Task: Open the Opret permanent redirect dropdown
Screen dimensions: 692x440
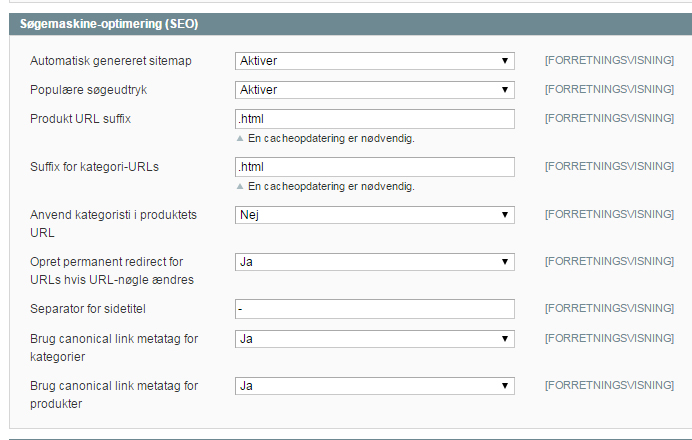Action: 375,262
